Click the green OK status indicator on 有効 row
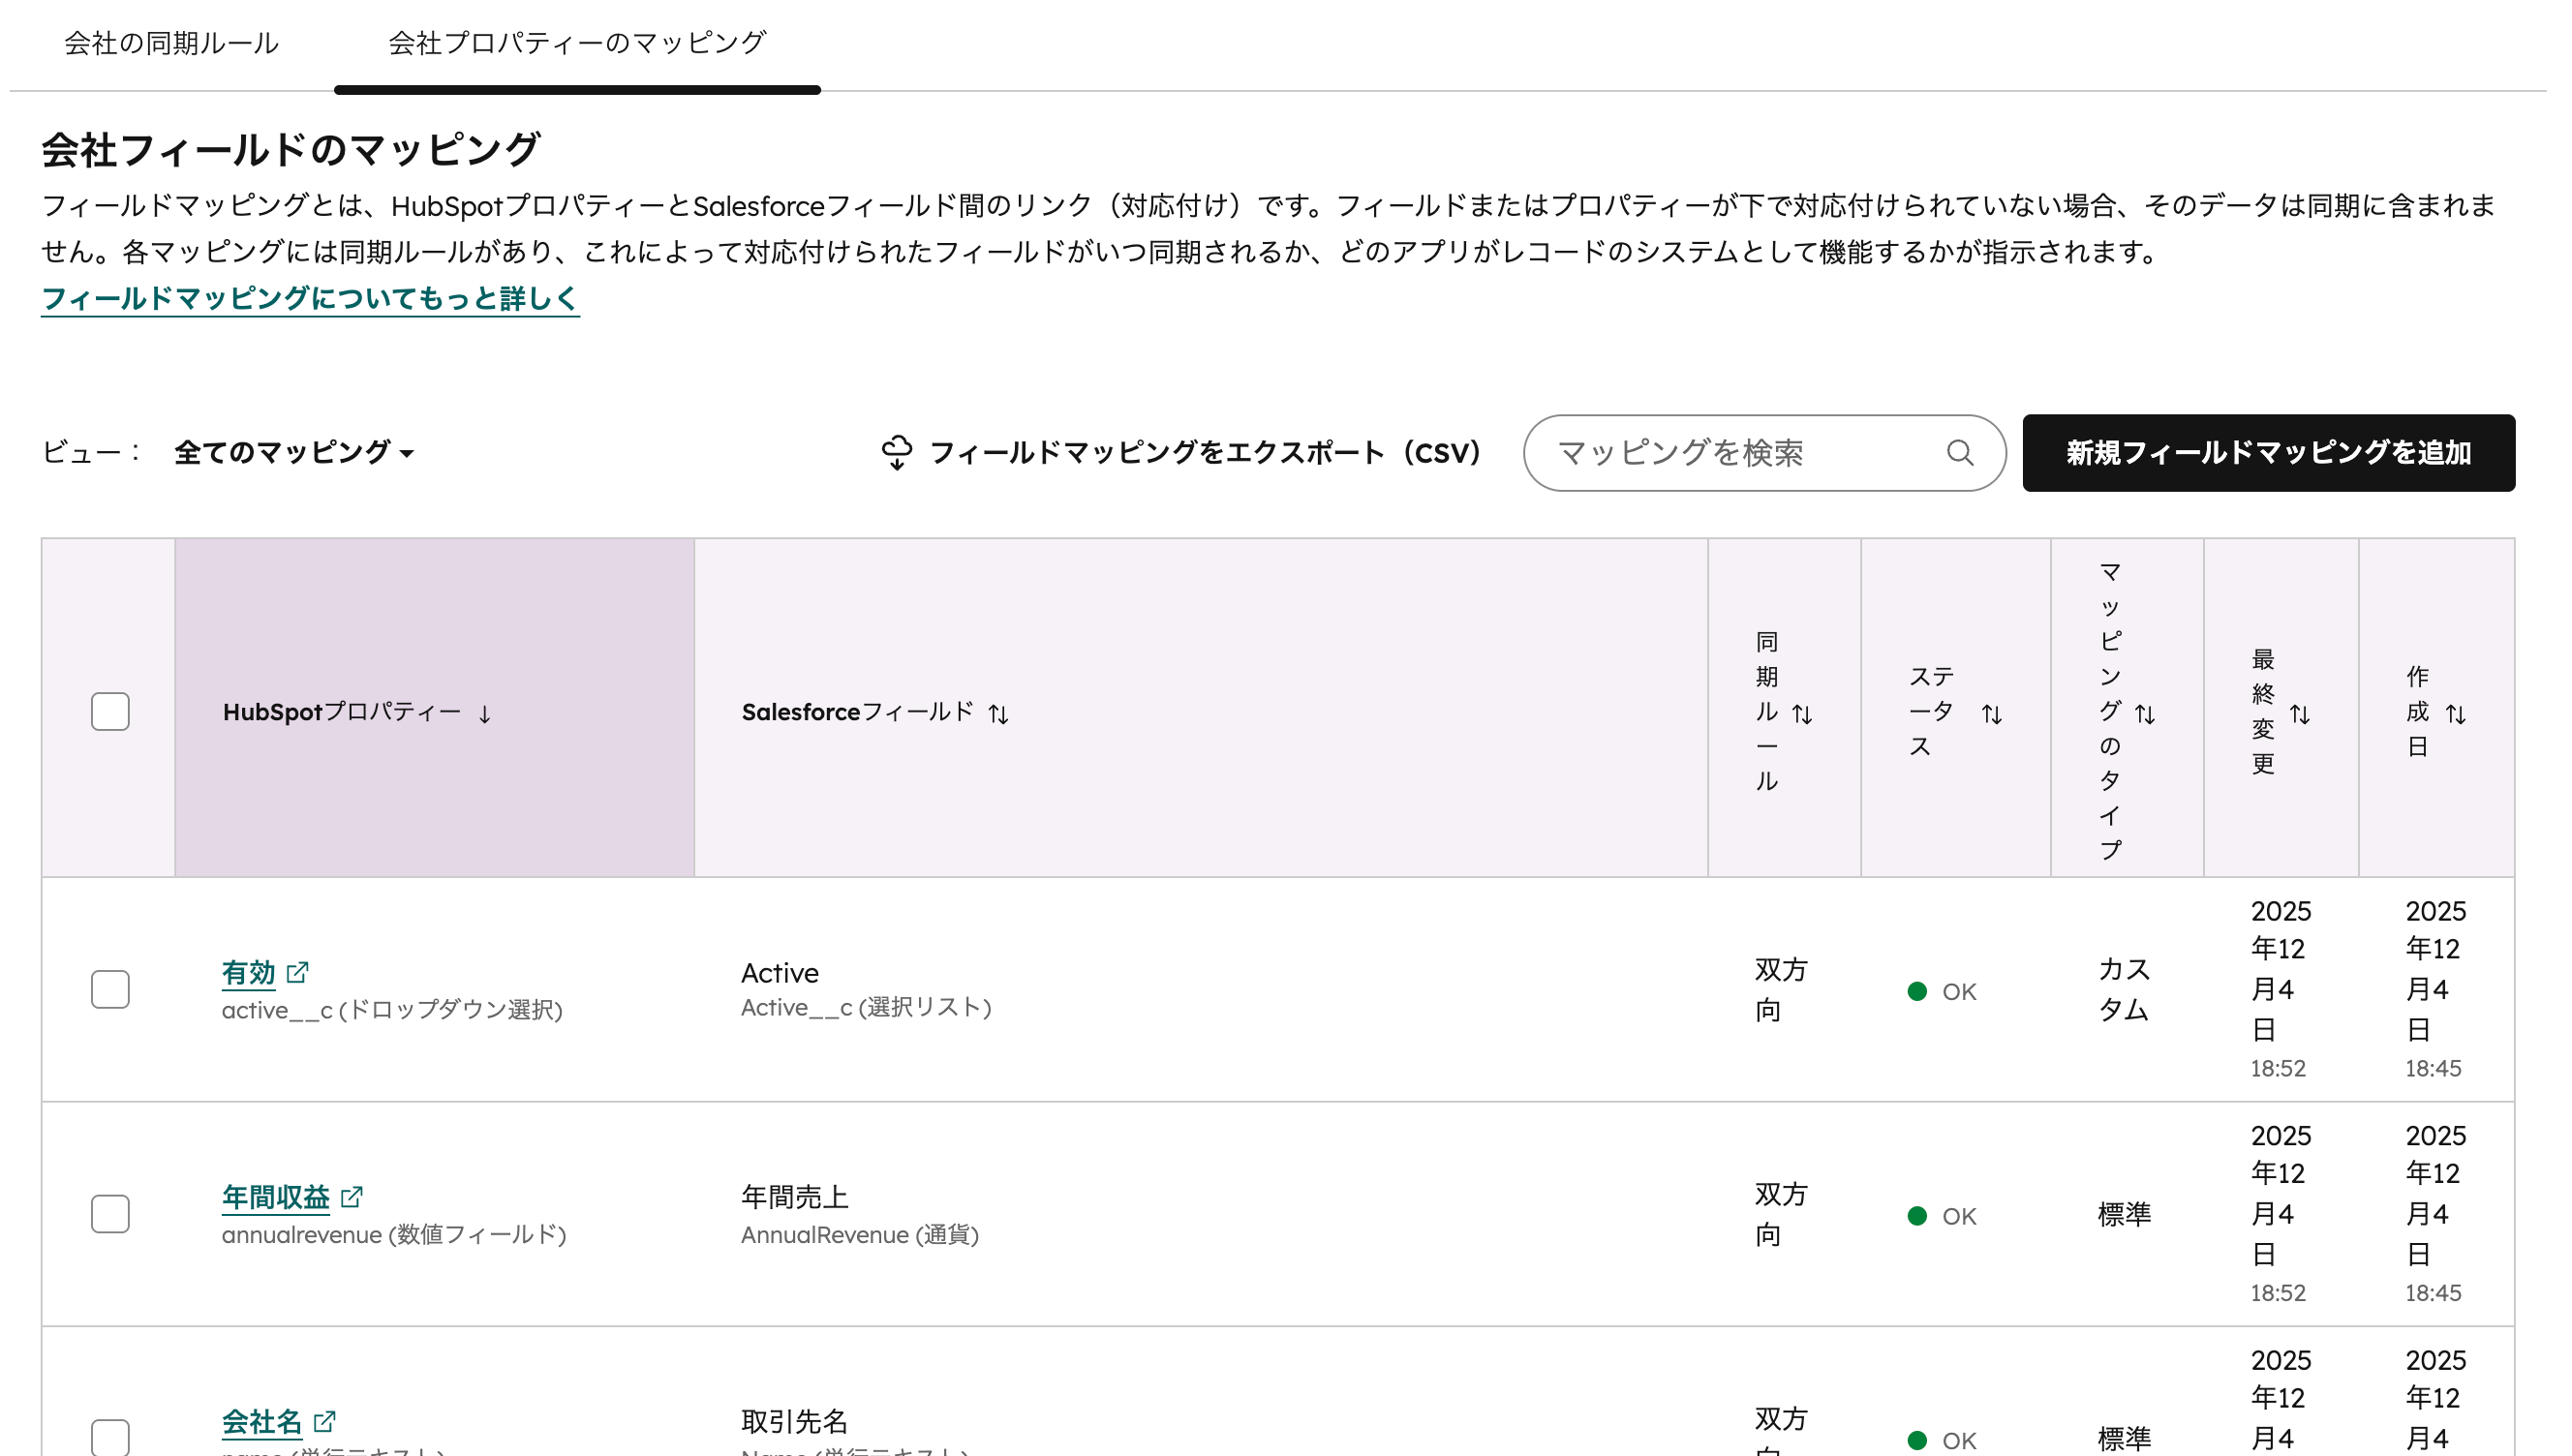 [x=1917, y=991]
